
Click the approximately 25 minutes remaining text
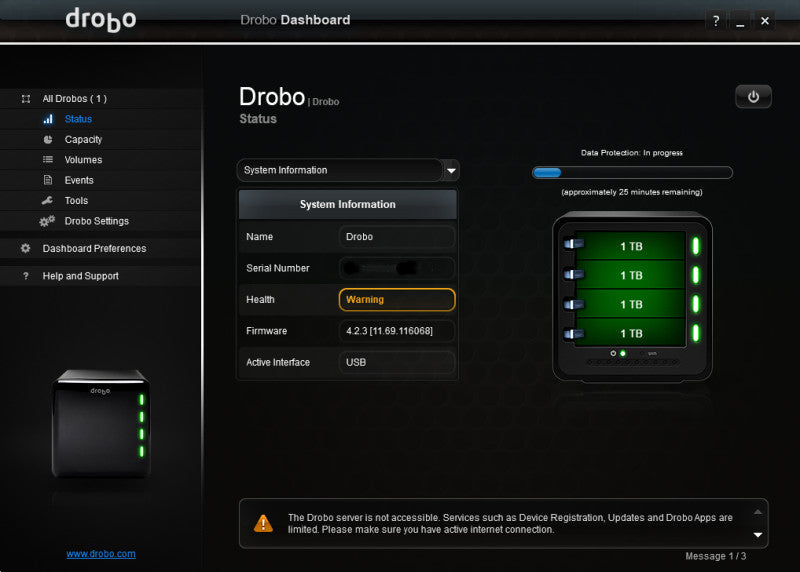coord(632,192)
